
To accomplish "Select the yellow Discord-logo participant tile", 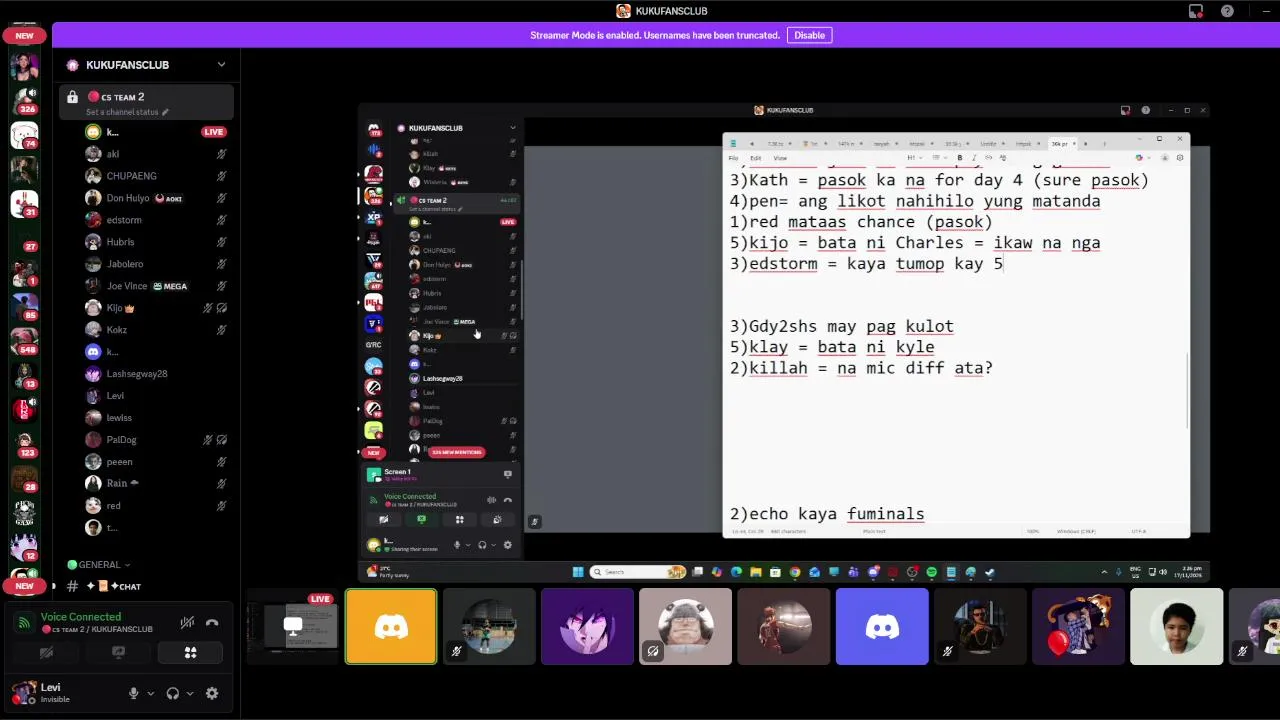I will pyautogui.click(x=391, y=627).
